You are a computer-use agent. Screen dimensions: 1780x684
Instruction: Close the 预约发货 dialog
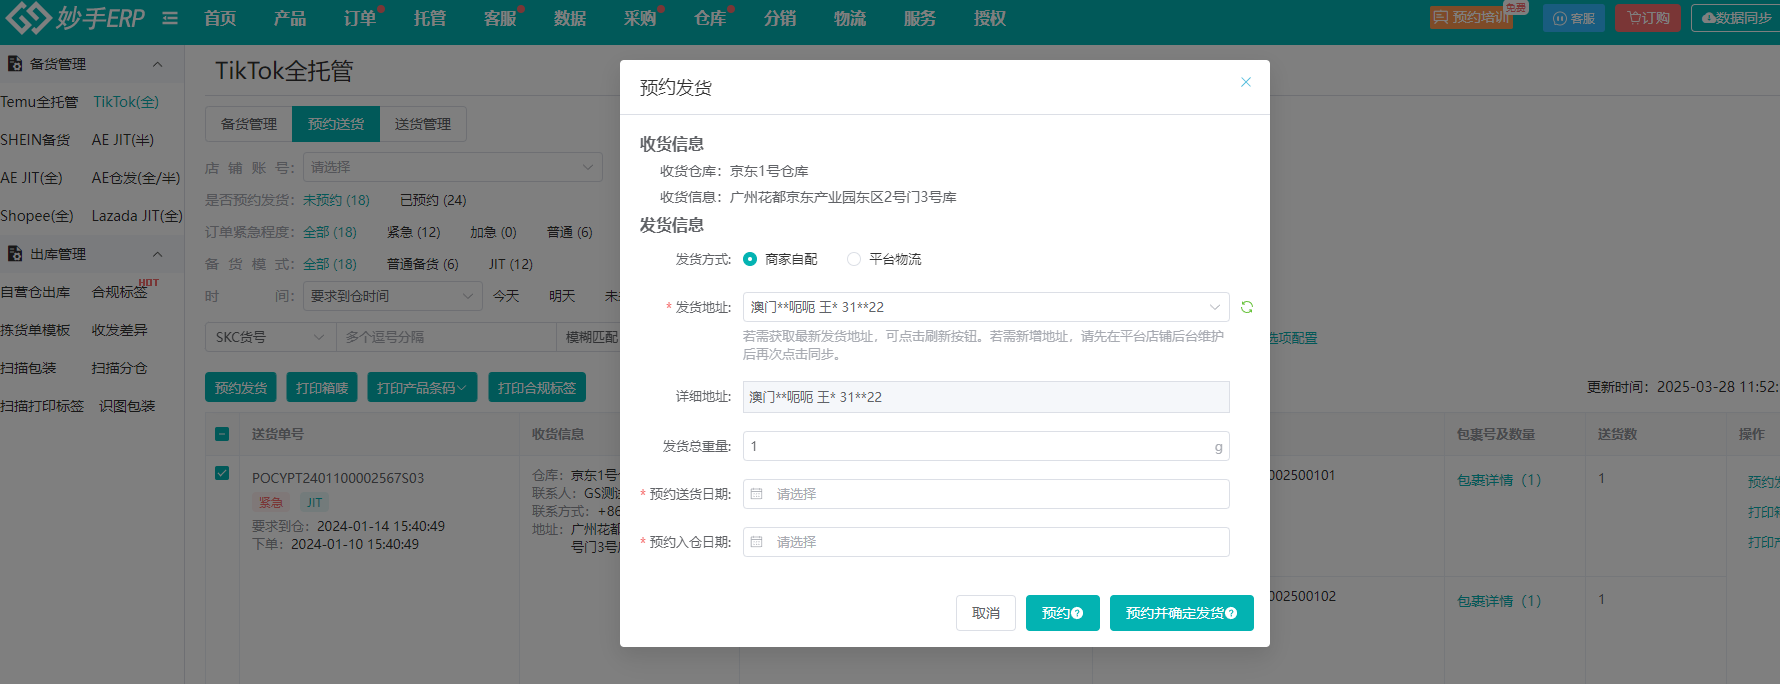click(x=1246, y=82)
